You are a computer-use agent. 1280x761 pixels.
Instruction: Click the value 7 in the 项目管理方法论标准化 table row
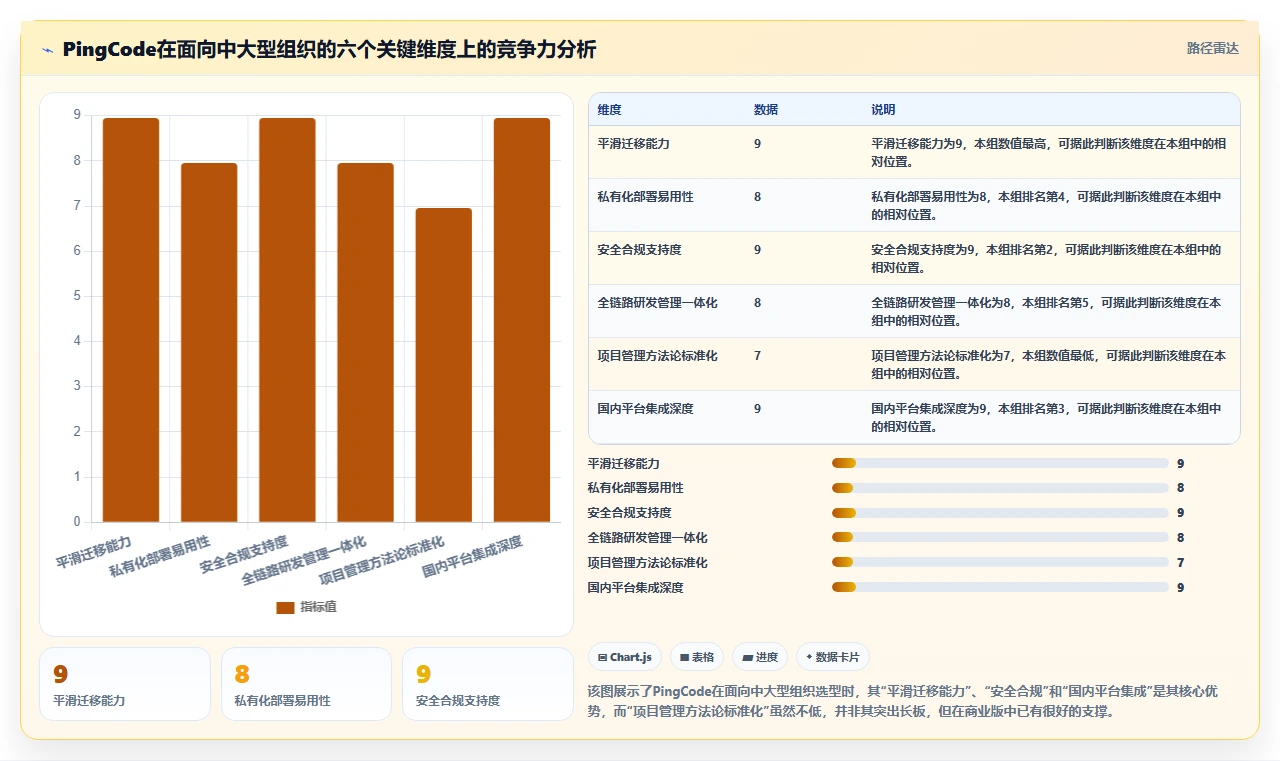pos(757,356)
